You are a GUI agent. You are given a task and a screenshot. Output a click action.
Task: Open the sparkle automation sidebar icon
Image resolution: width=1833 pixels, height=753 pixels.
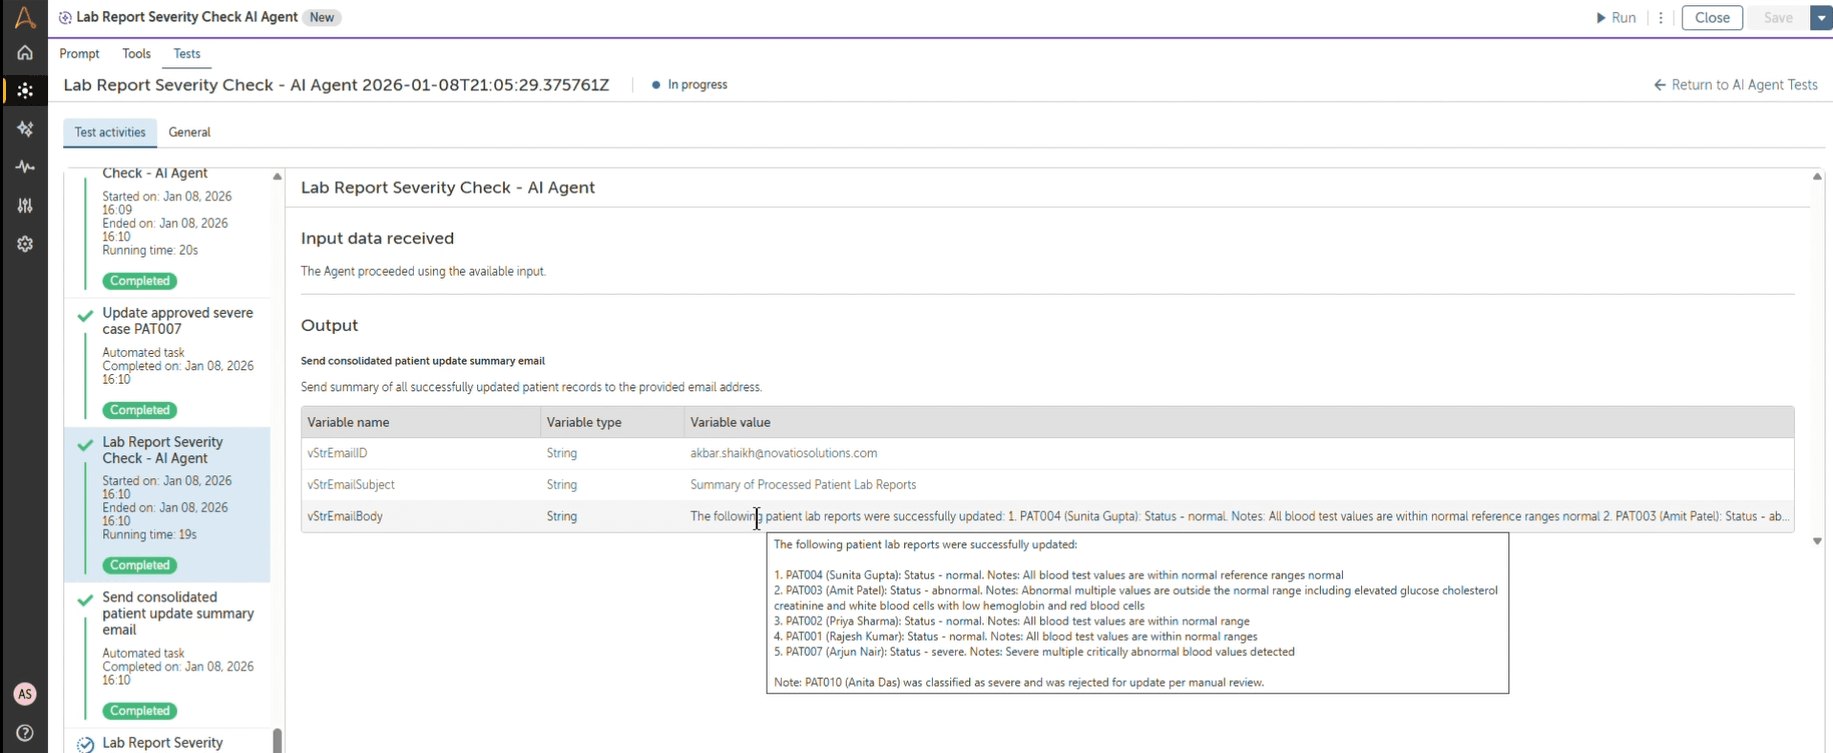(x=25, y=129)
